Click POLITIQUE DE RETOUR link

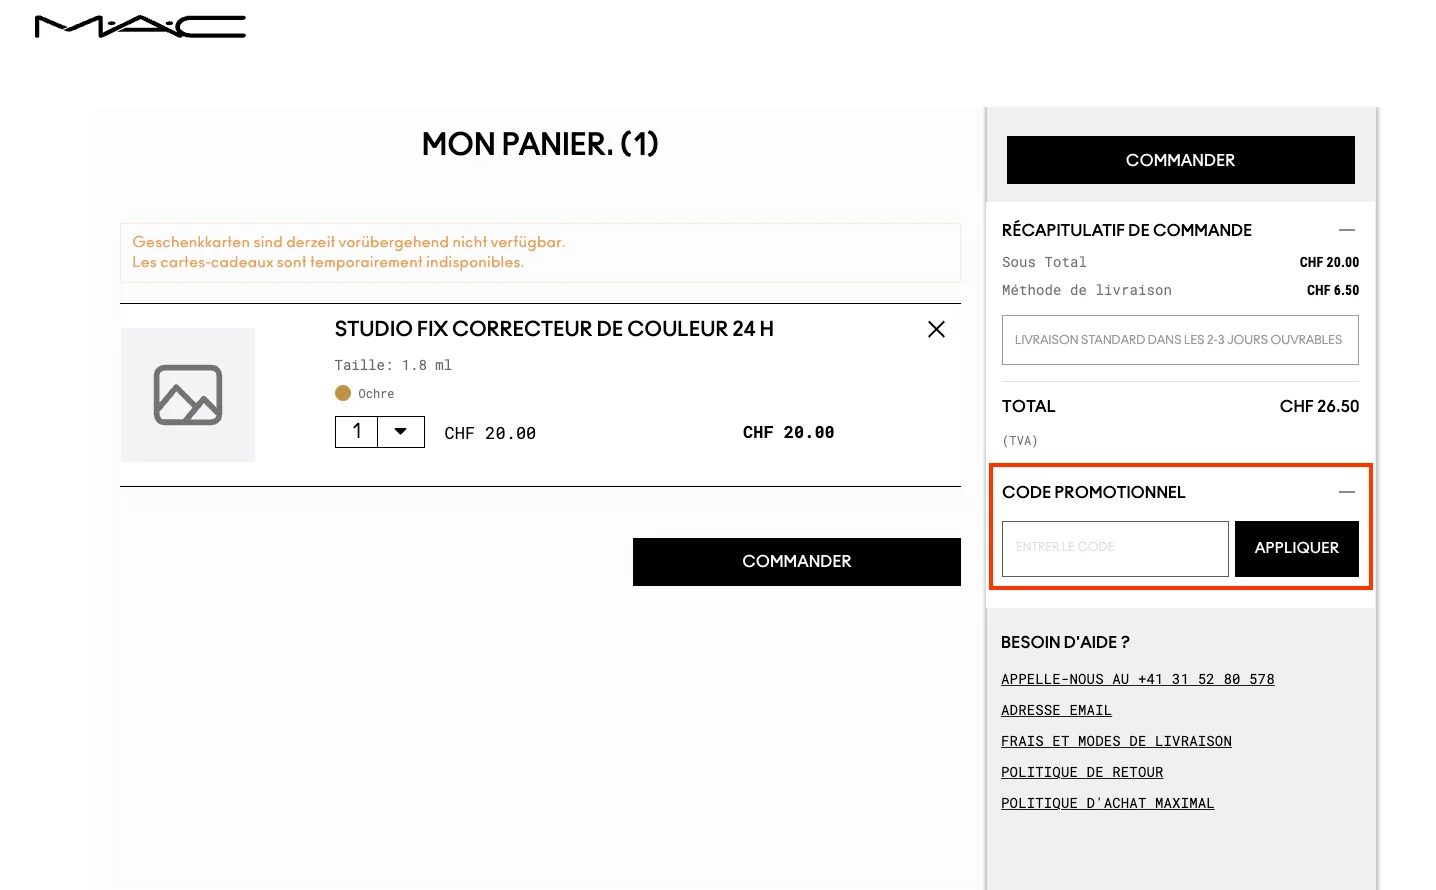(x=1082, y=772)
